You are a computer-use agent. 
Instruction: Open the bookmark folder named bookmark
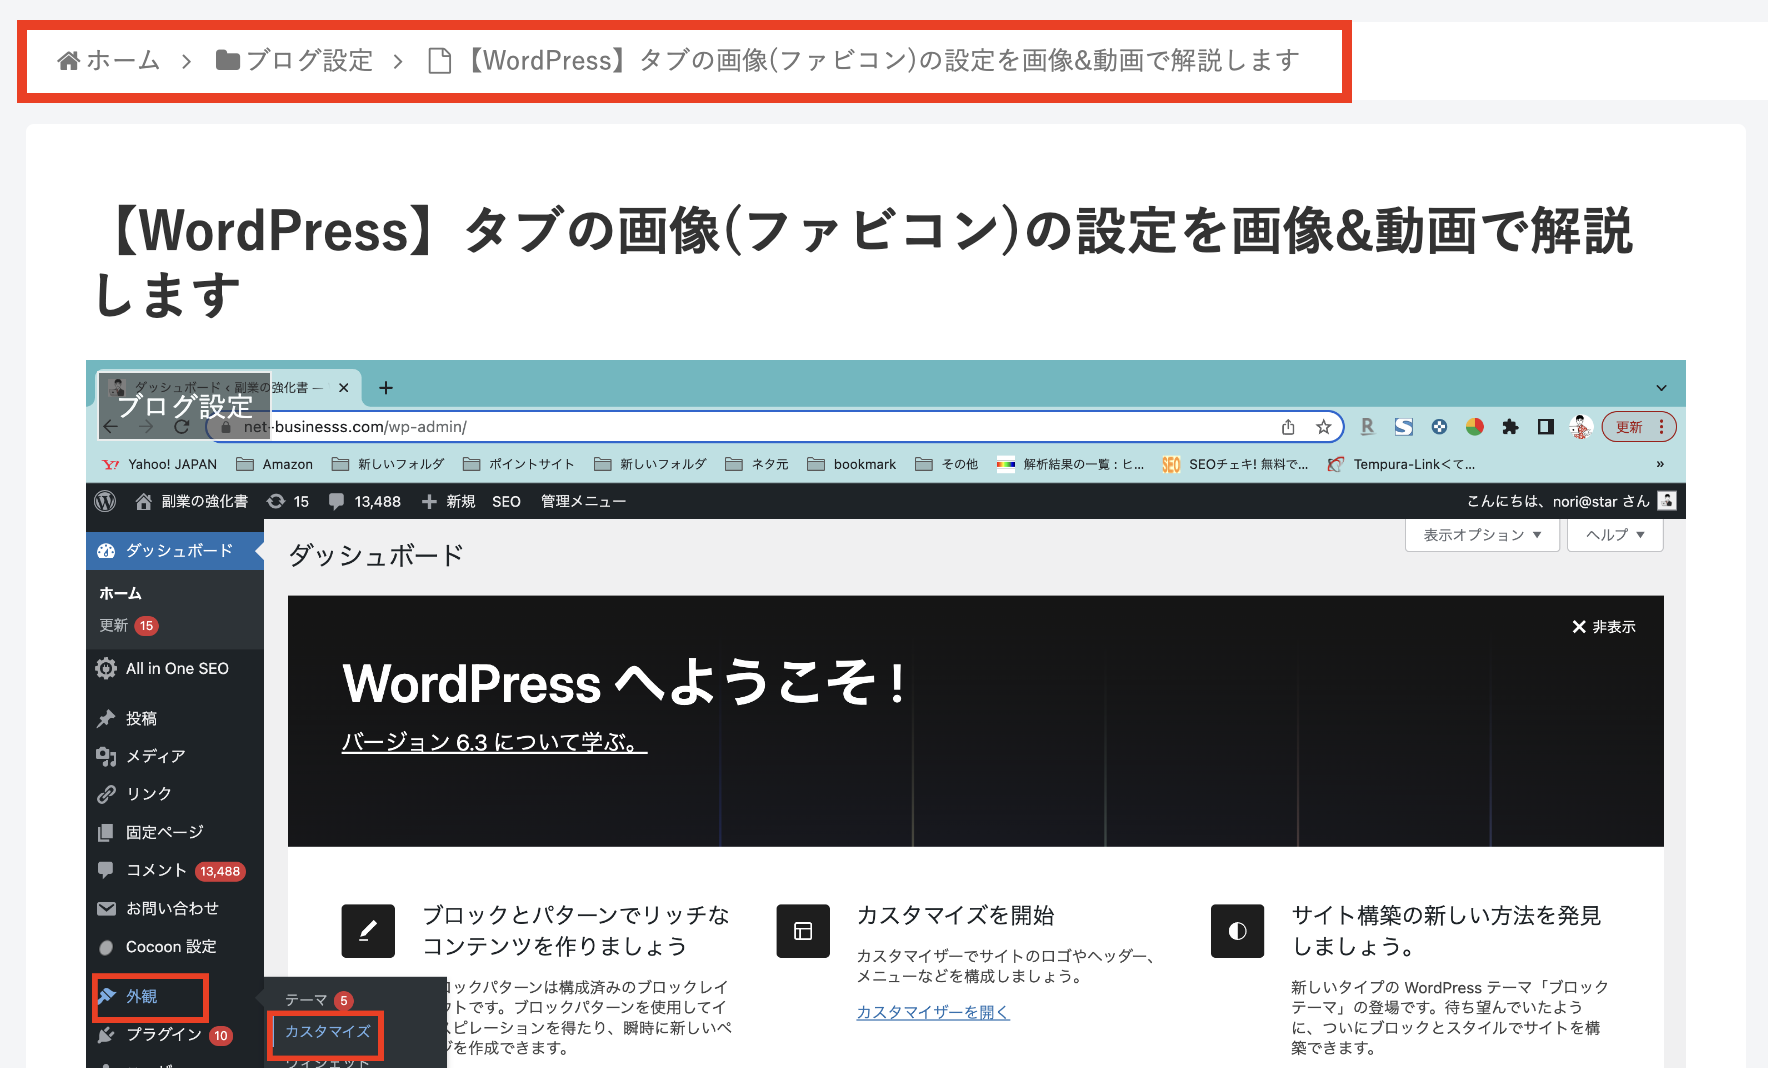click(852, 464)
